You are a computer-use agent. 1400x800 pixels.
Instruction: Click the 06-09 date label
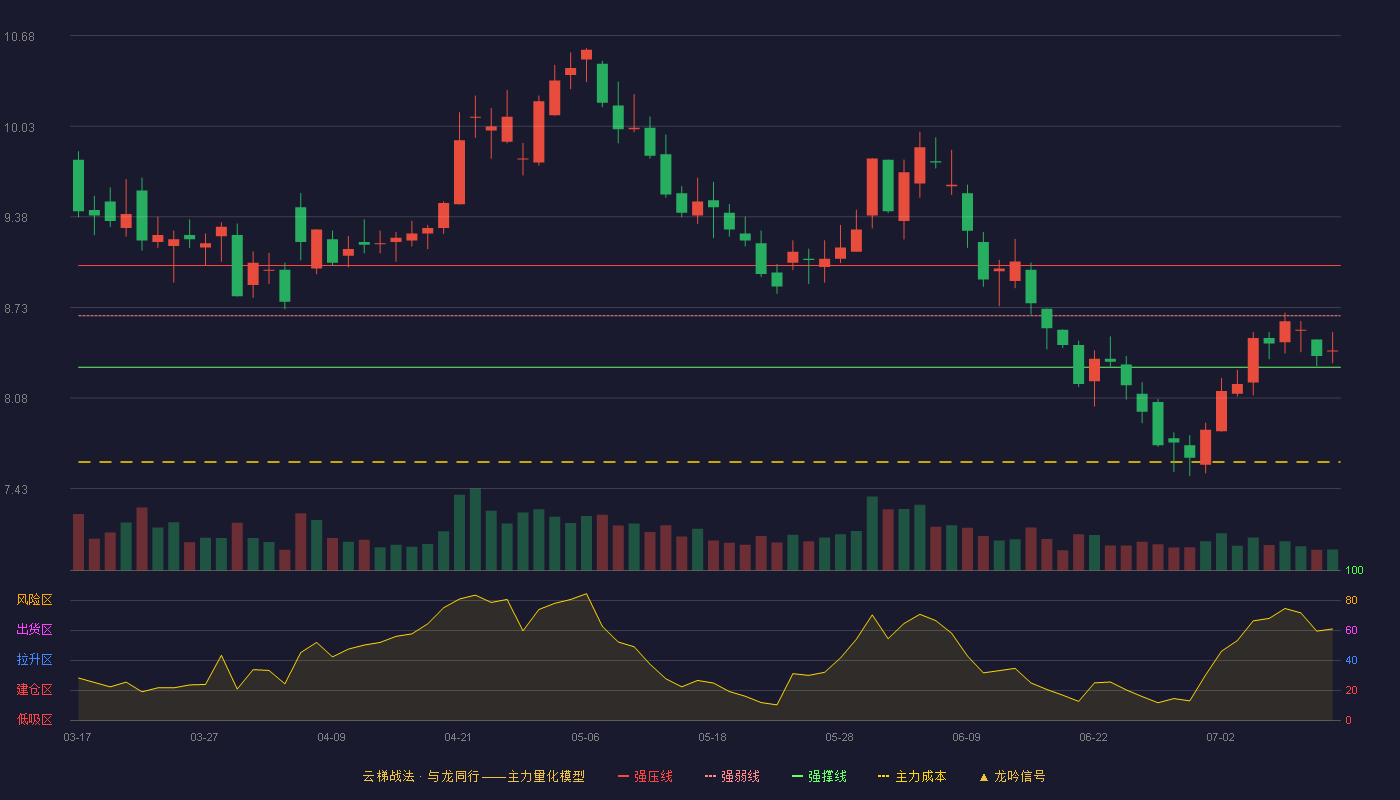[x=966, y=737]
